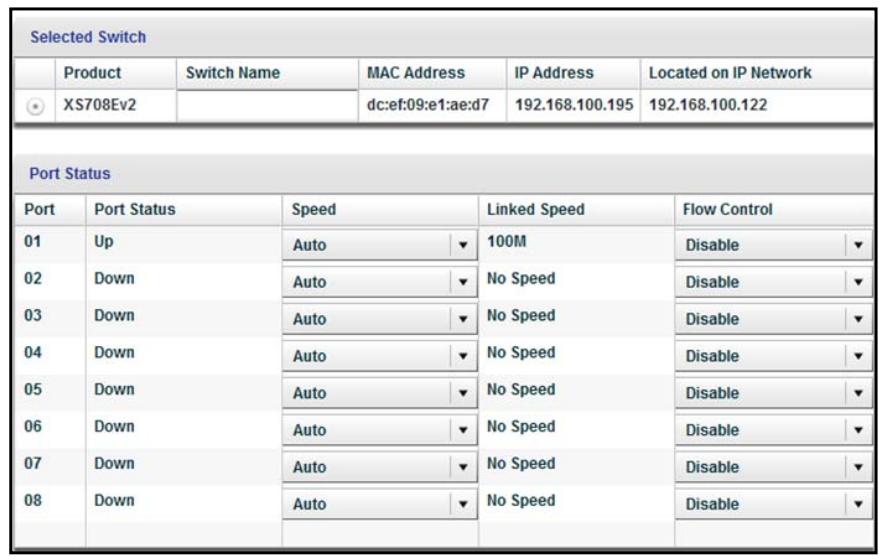Click the Down status of port 02
The image size is (879, 557).
click(x=114, y=278)
